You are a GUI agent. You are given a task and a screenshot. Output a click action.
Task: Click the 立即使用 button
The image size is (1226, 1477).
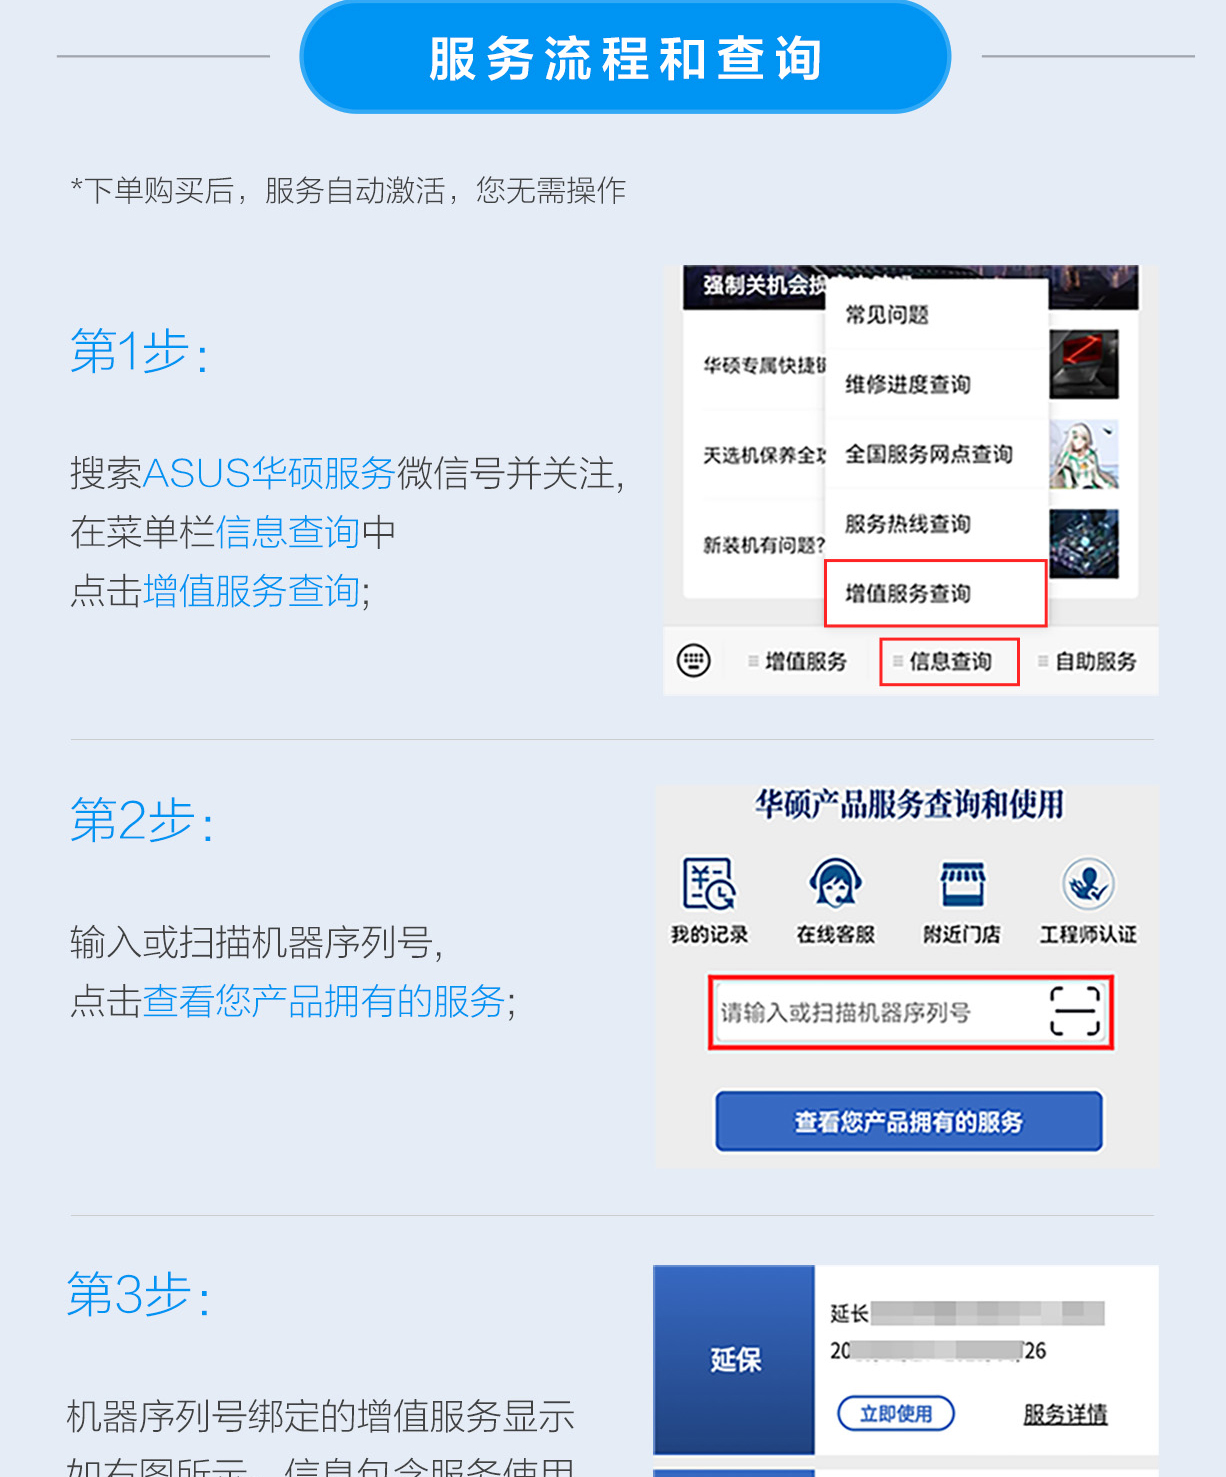tap(895, 1413)
